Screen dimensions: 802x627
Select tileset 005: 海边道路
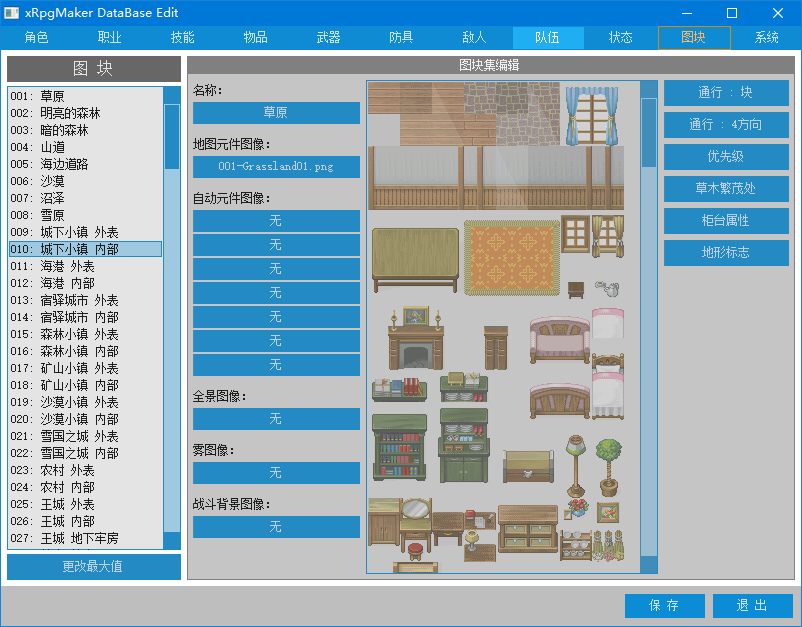click(86, 164)
